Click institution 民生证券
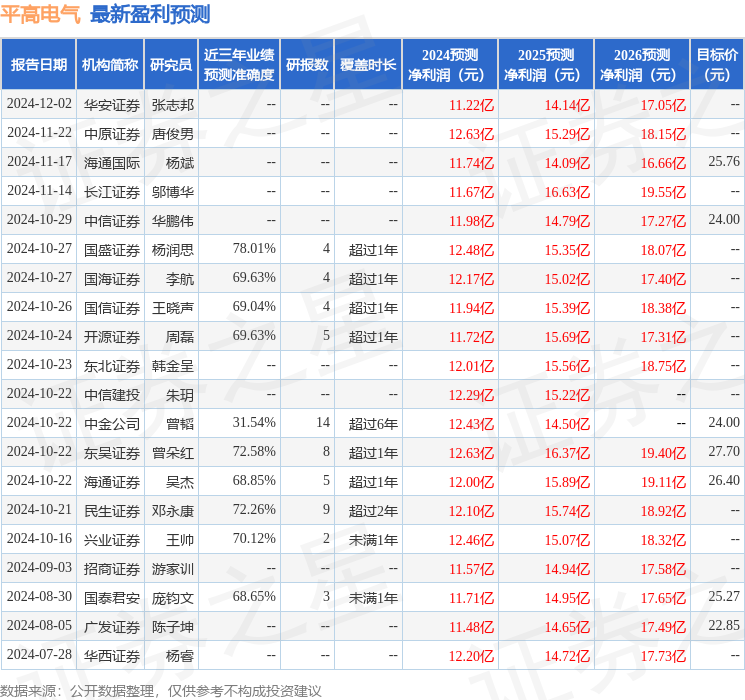 click(x=112, y=510)
